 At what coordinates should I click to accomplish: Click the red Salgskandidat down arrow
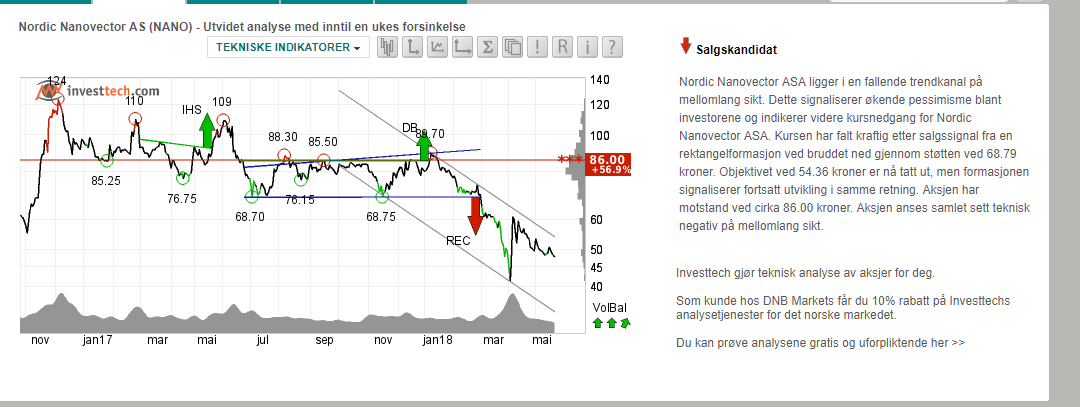(x=685, y=46)
